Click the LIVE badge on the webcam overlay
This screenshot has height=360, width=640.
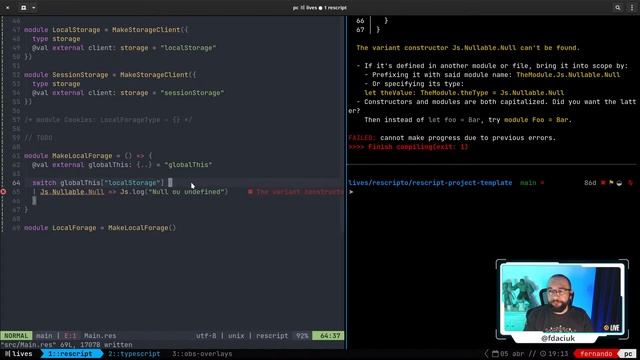611,327
